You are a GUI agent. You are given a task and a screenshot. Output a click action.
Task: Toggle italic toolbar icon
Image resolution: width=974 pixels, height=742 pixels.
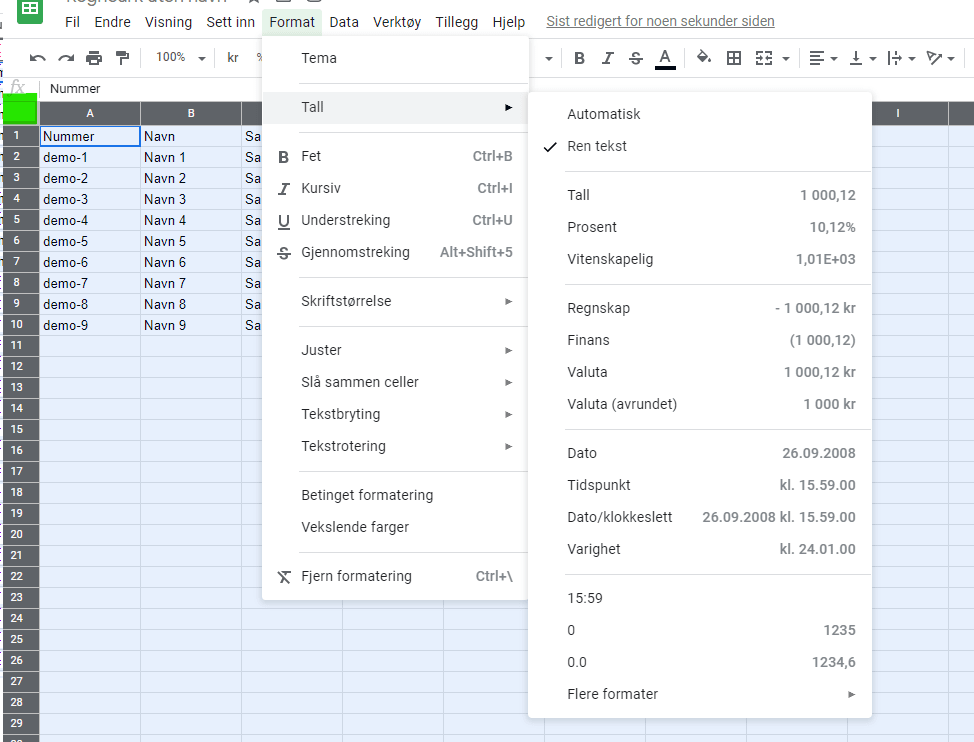tap(608, 58)
